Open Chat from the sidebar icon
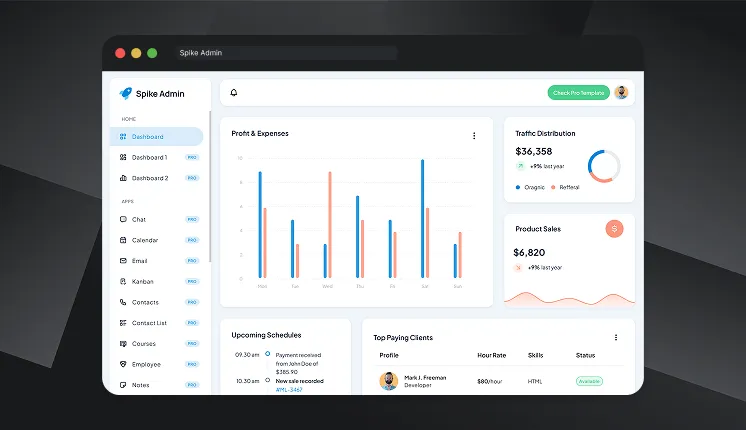Image resolution: width=746 pixels, height=430 pixels. [x=123, y=219]
